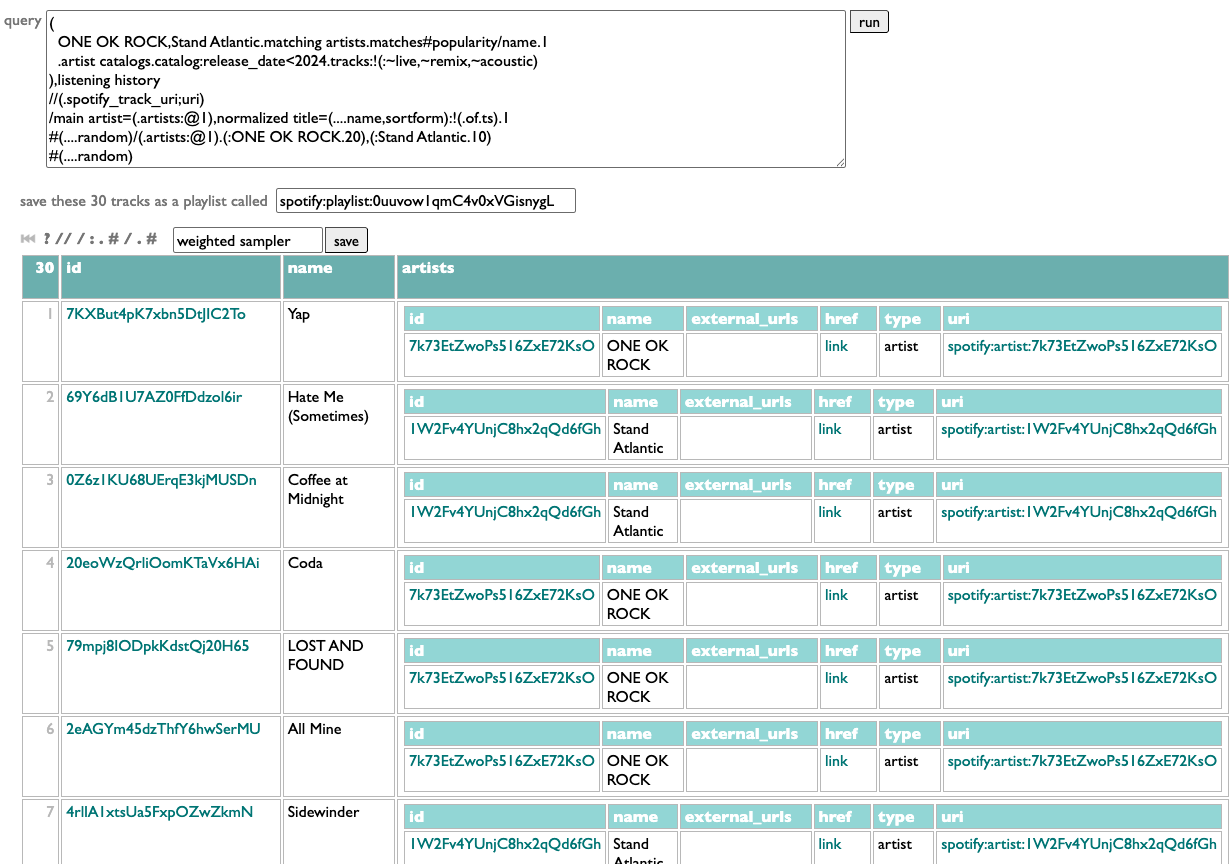The width and height of the screenshot is (1229, 864).
Task: Select the track name All Mine
Action: click(x=315, y=729)
